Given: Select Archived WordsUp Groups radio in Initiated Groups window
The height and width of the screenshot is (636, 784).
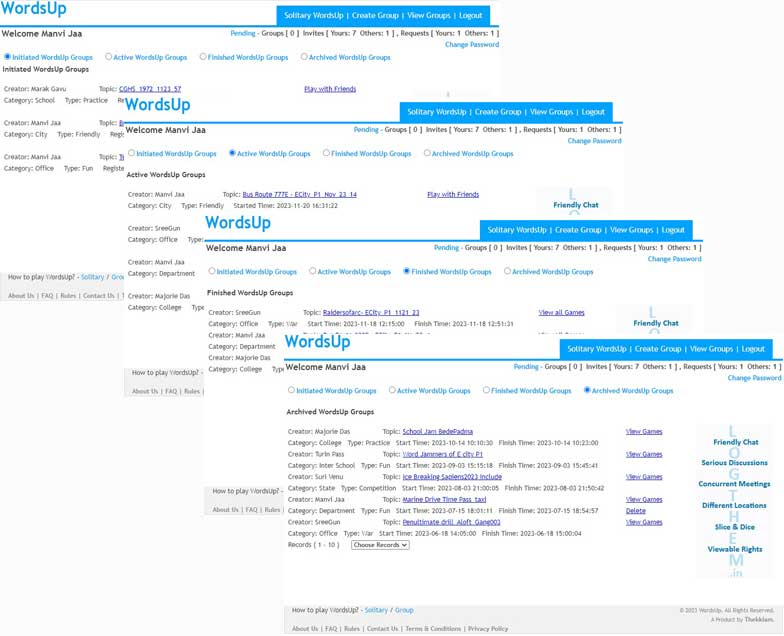Looking at the screenshot, I should 304,57.
